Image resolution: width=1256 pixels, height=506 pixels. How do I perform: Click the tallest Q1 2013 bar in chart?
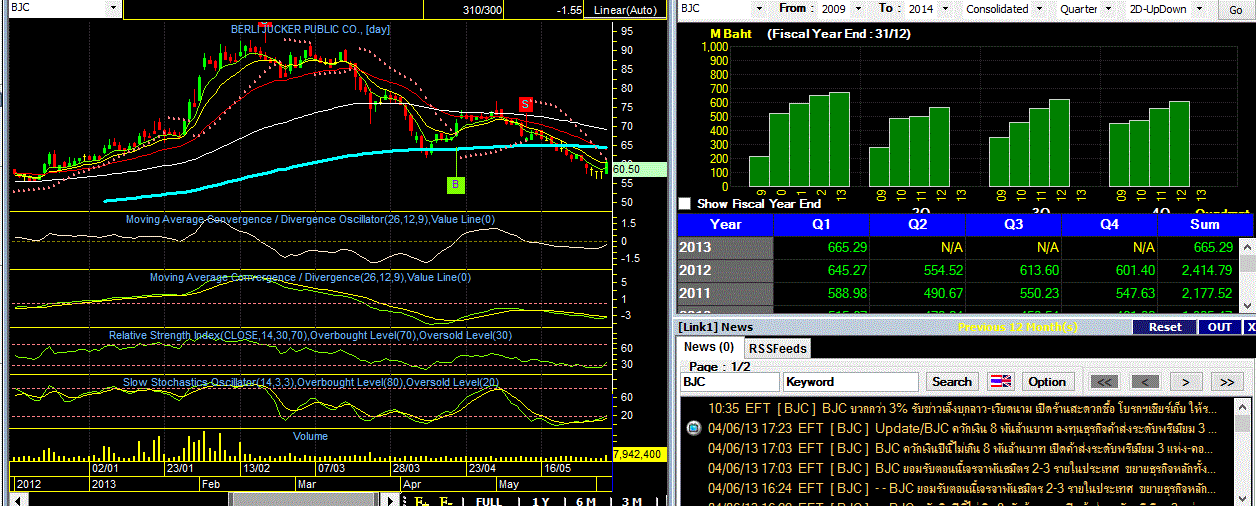point(839,140)
